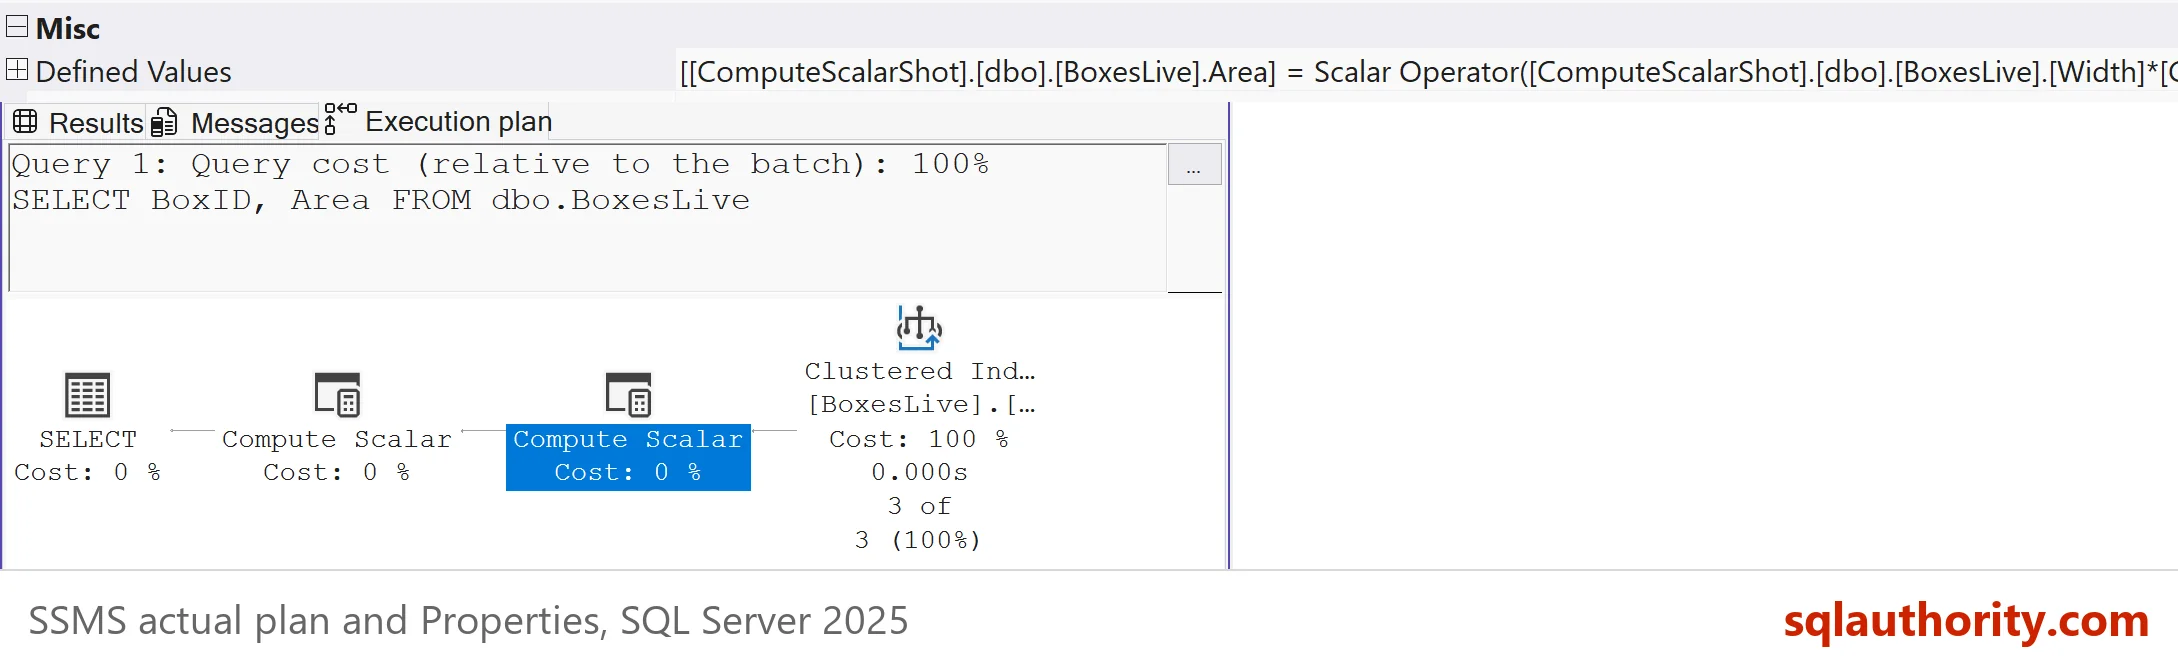Viewport: 2178px width, 665px height.
Task: Click the Execution plan tab icon
Action: pyautogui.click(x=340, y=117)
